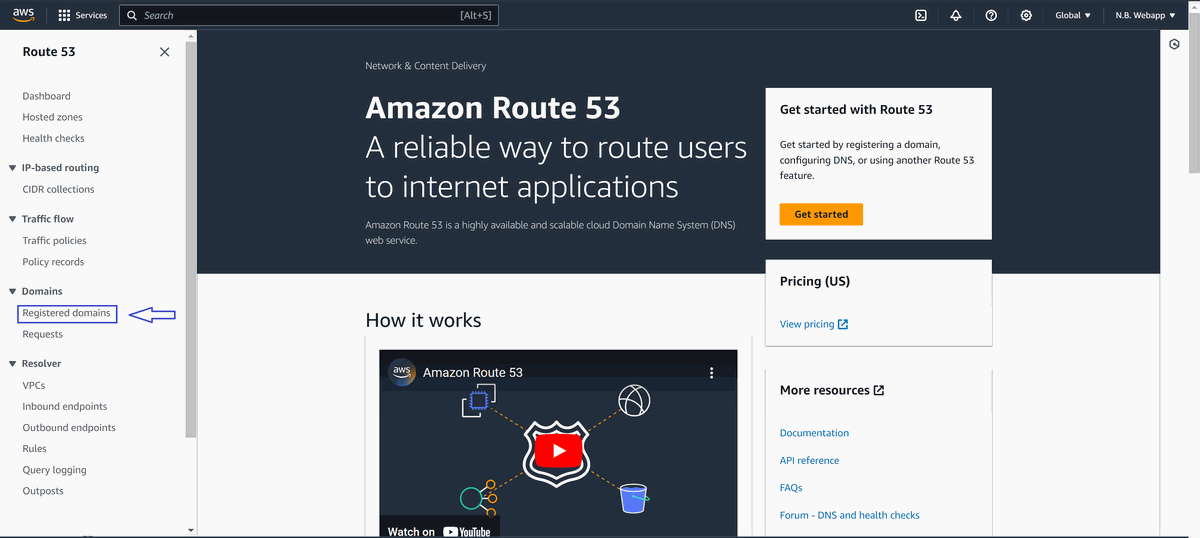
Task: Collapse the IP-based routing section
Action: pyautogui.click(x=12, y=168)
